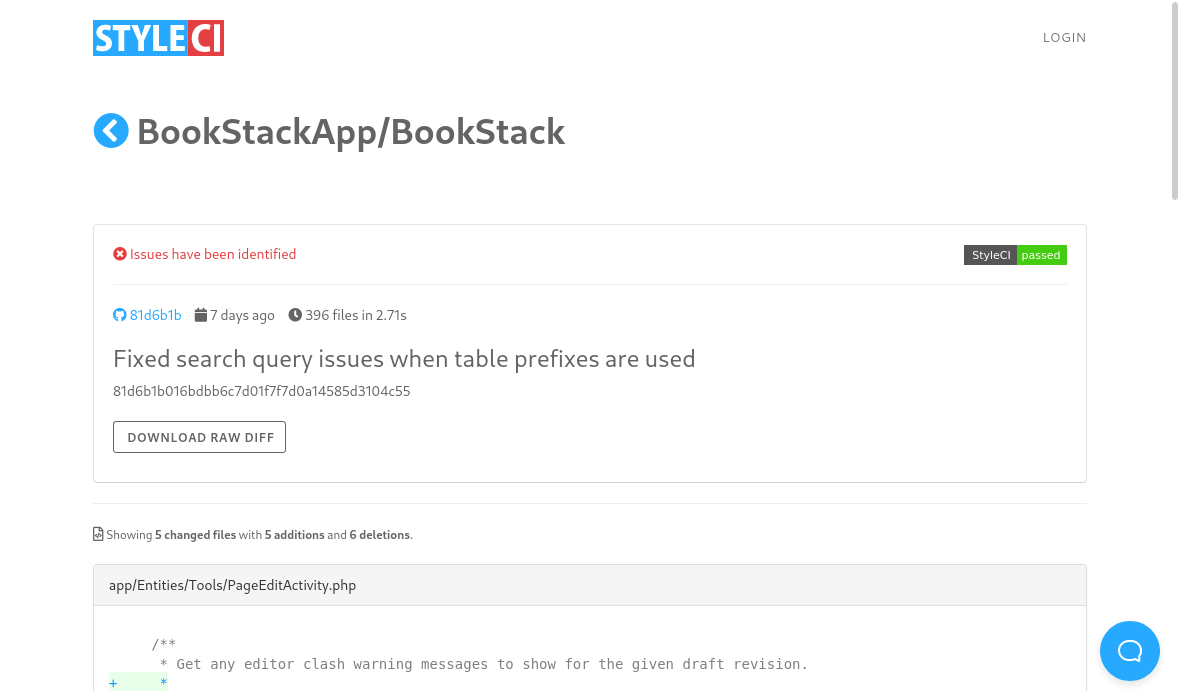
Task: Click the commit title about search query issues
Action: pos(404,359)
